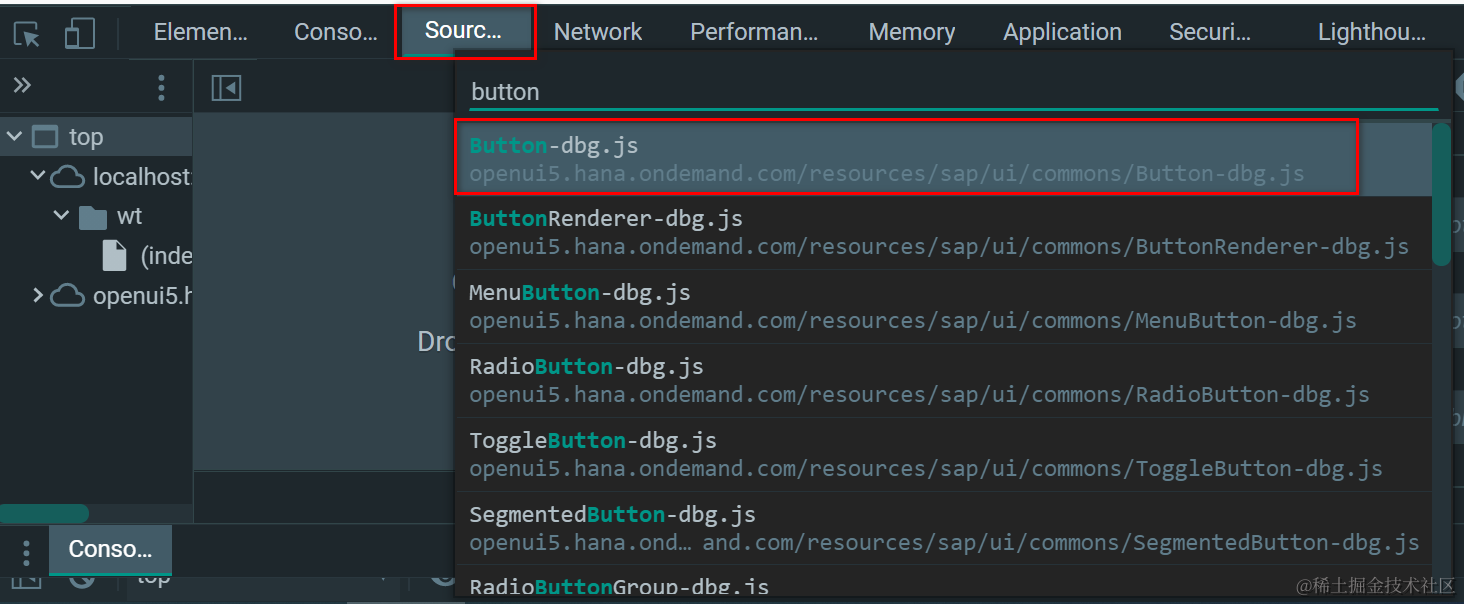Collapse the wt folder

click(x=62, y=216)
